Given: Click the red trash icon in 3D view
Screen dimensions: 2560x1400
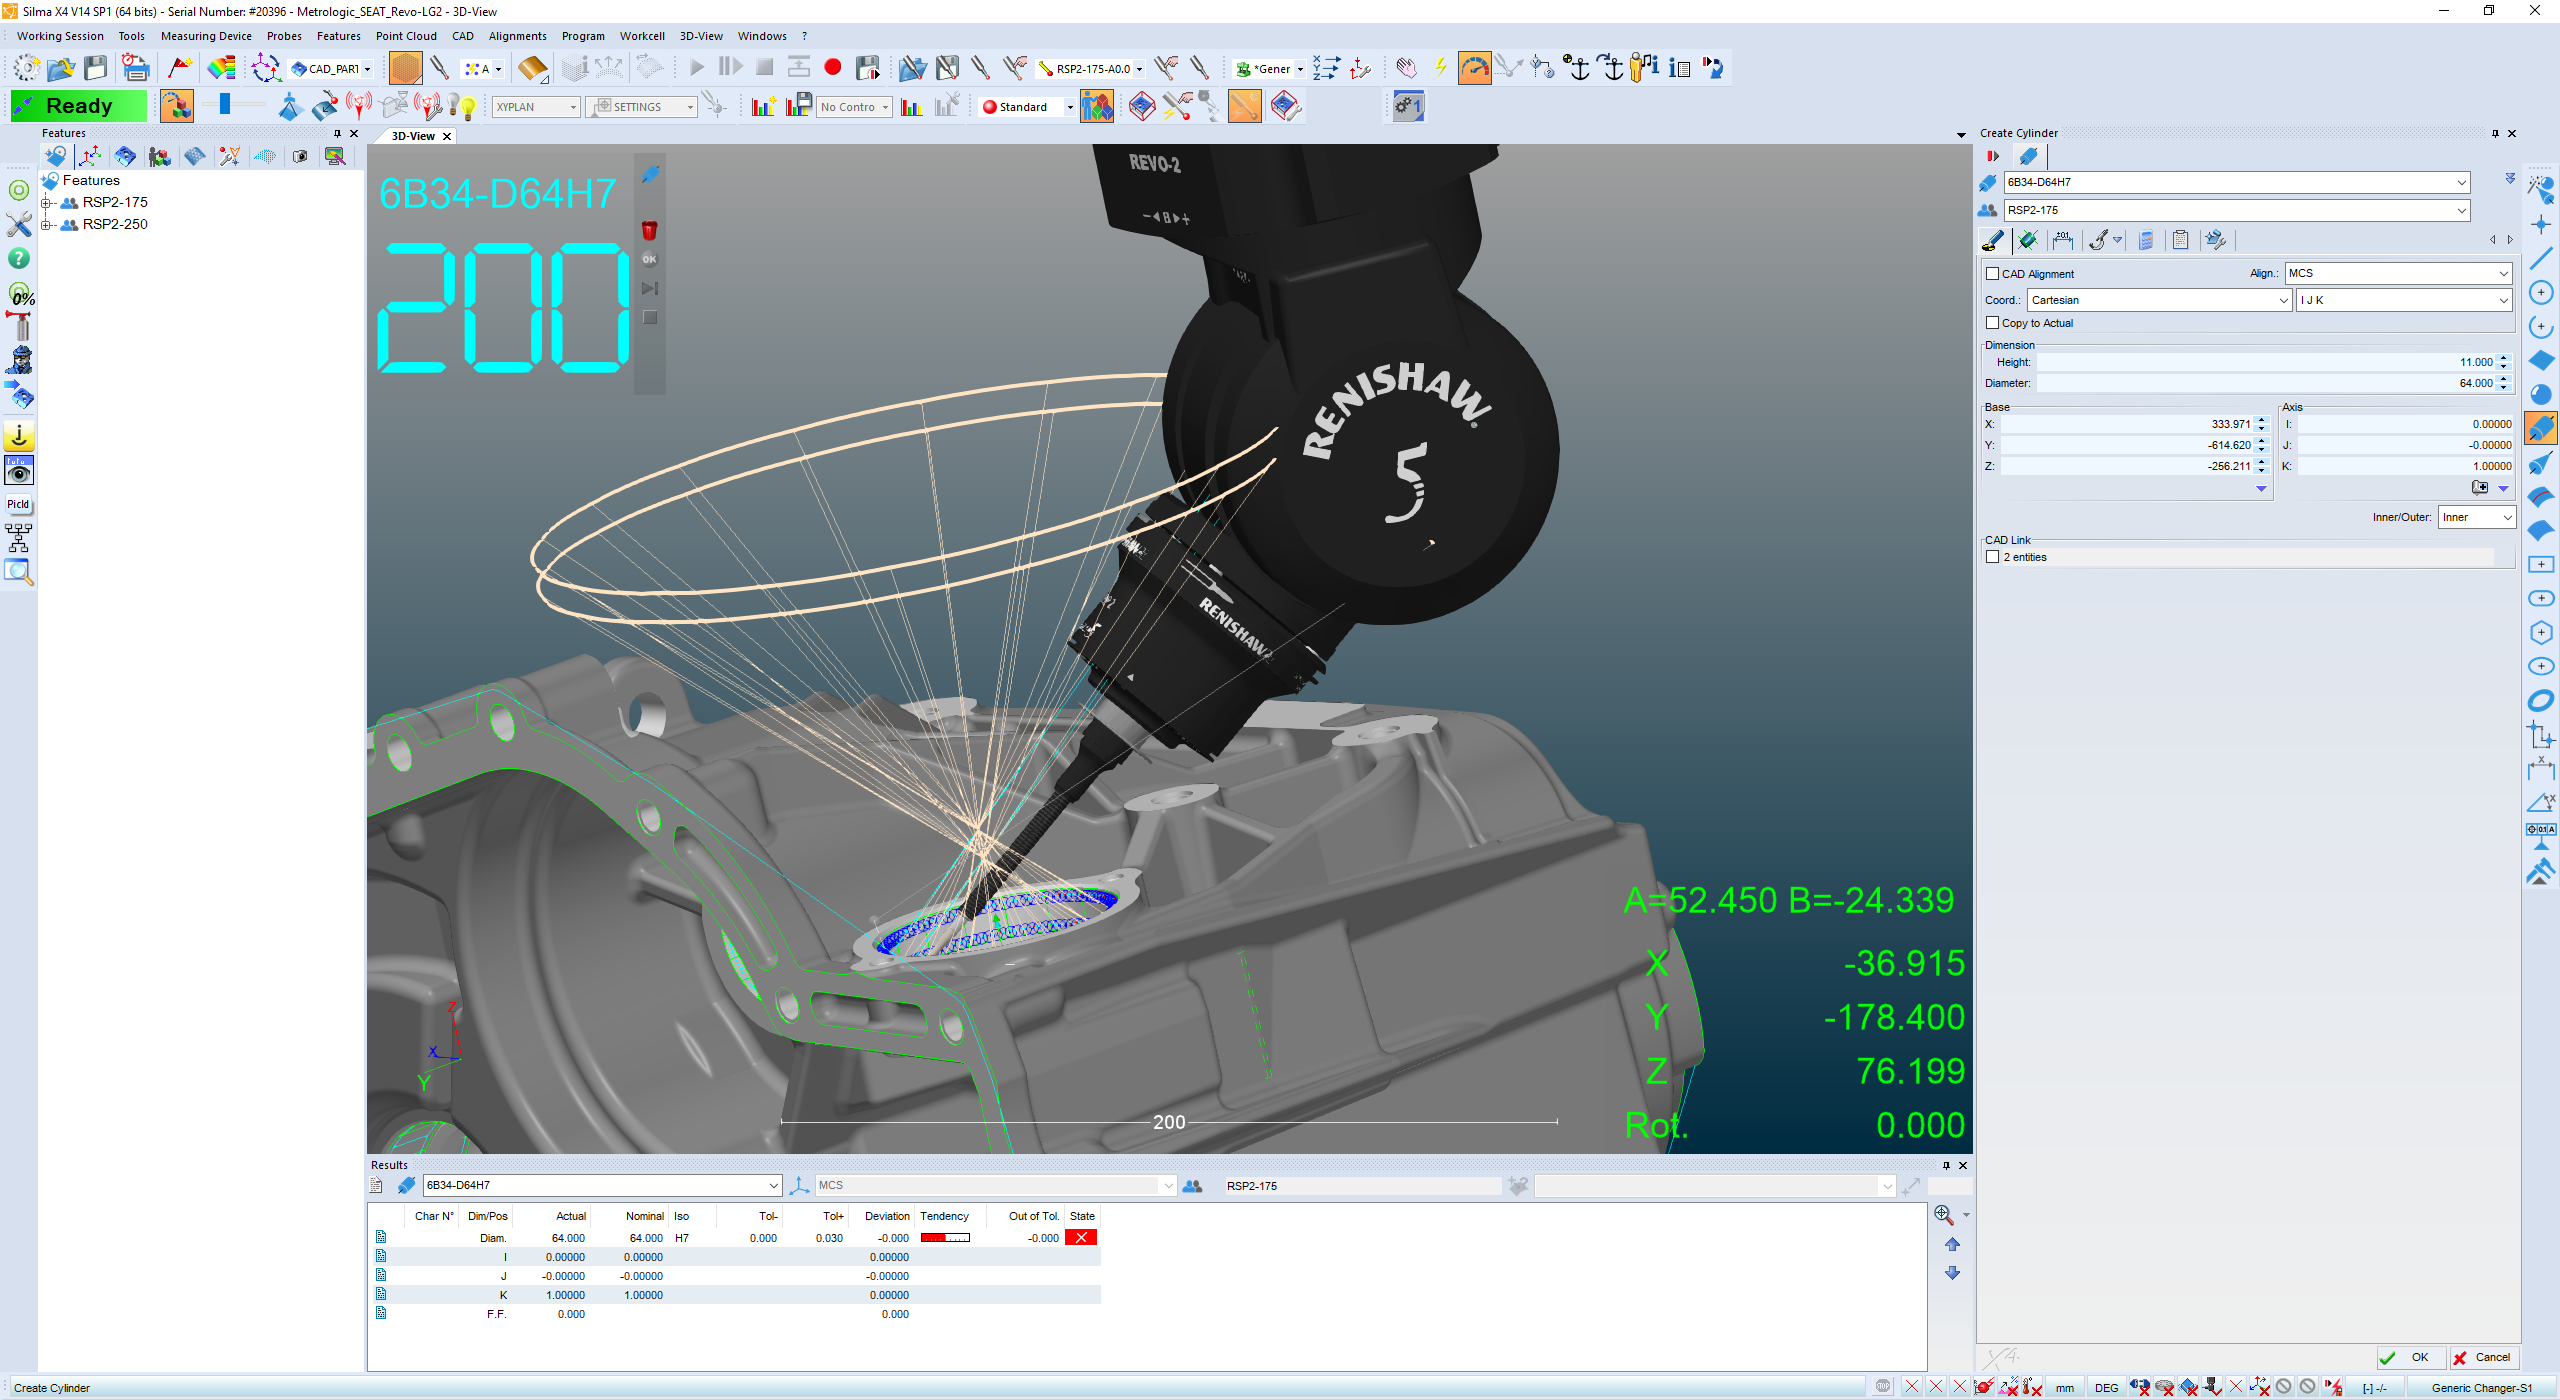Looking at the screenshot, I should [649, 231].
